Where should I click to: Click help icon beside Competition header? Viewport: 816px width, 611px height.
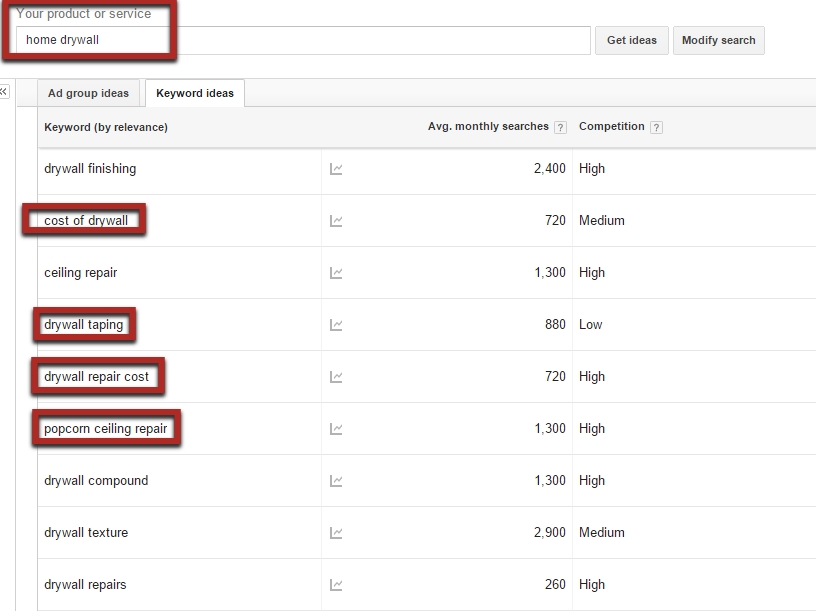pyautogui.click(x=656, y=127)
